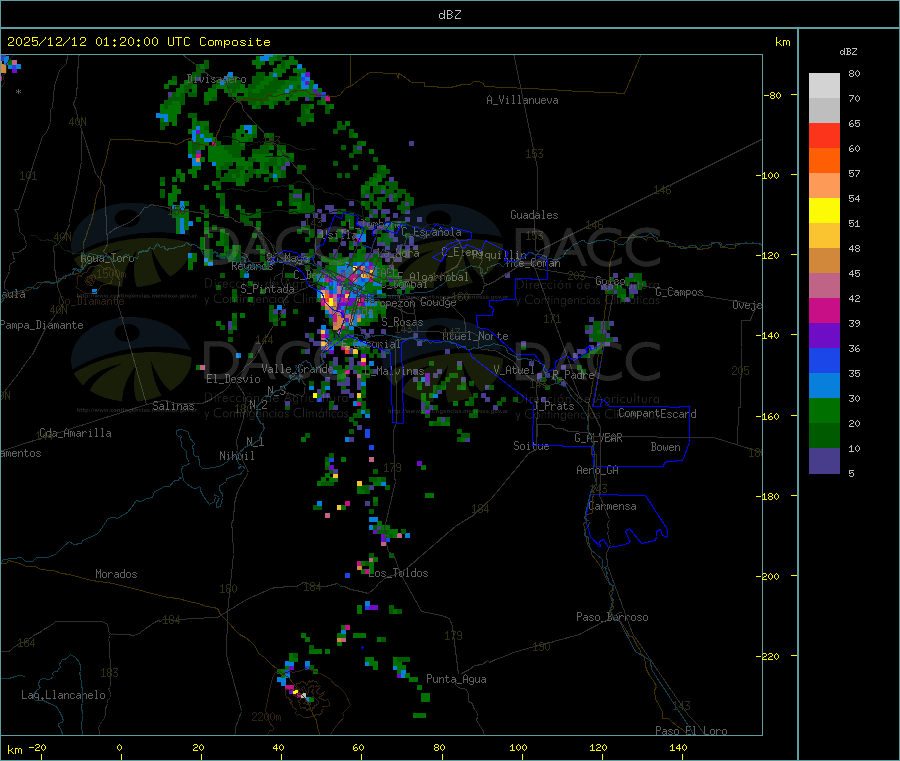Click the 45 dBZ brown legend swatch
The width and height of the screenshot is (900, 761).
(x=824, y=261)
